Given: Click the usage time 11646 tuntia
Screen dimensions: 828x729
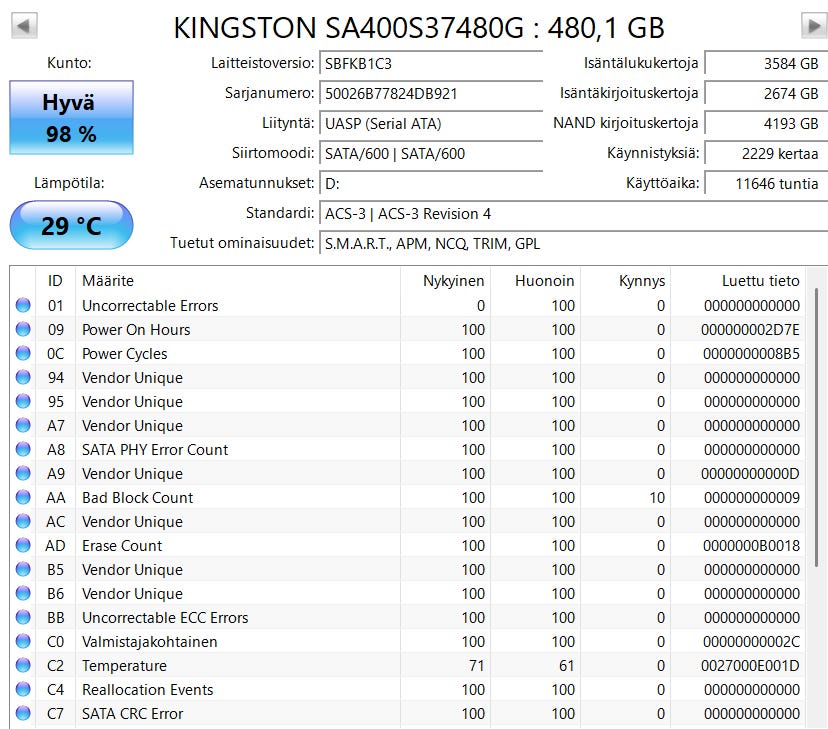Looking at the screenshot, I should [x=766, y=184].
